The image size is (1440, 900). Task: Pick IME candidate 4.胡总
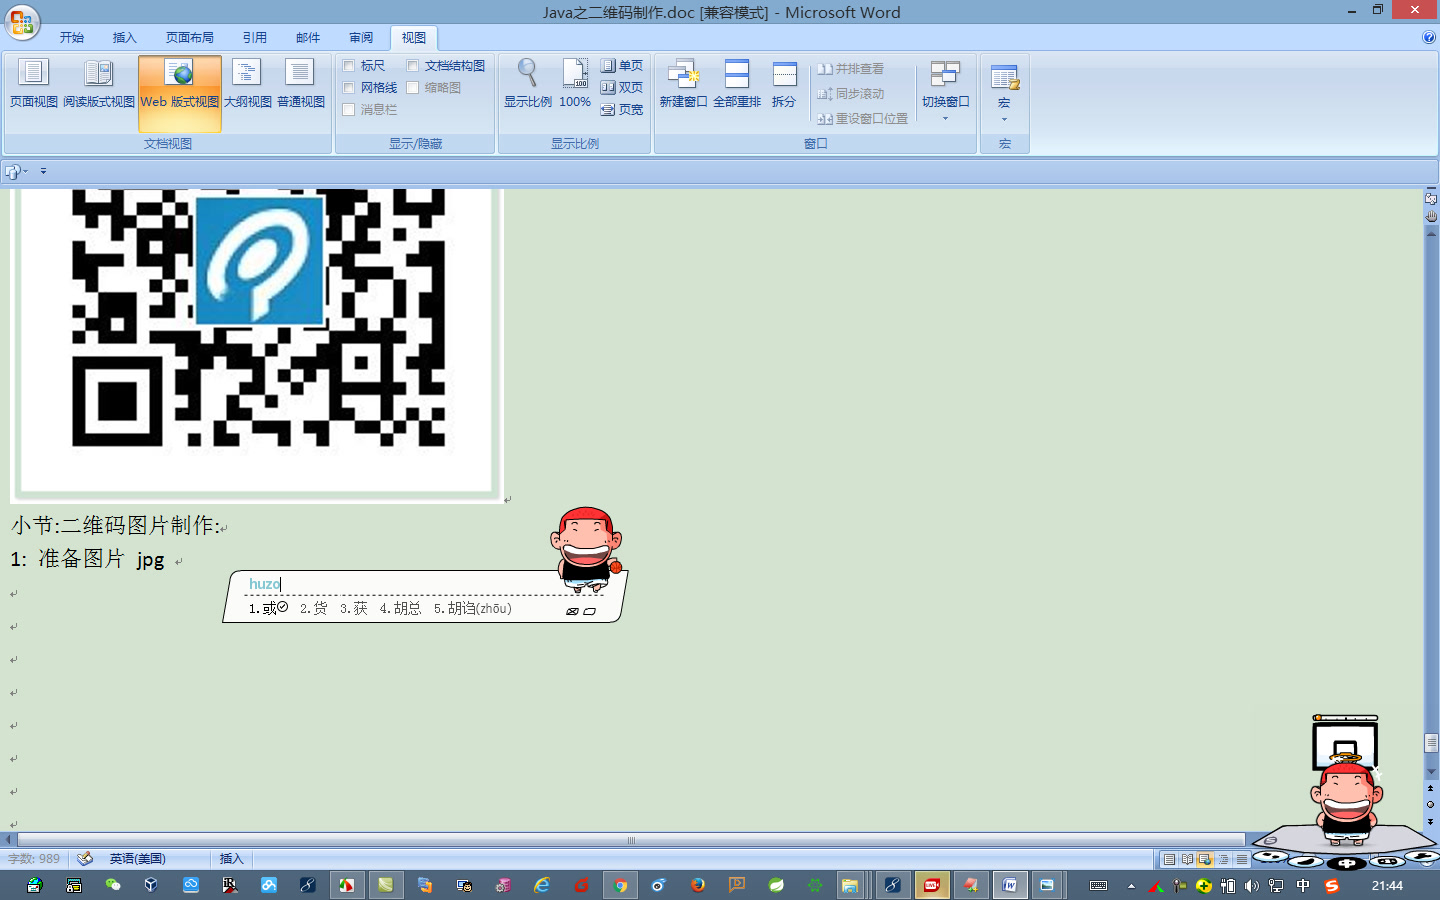pos(400,608)
